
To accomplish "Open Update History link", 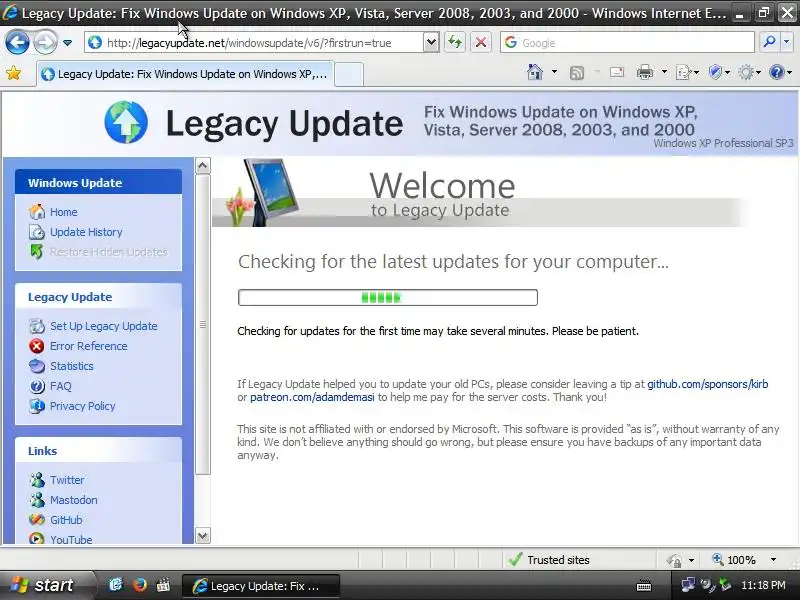I will tap(86, 232).
